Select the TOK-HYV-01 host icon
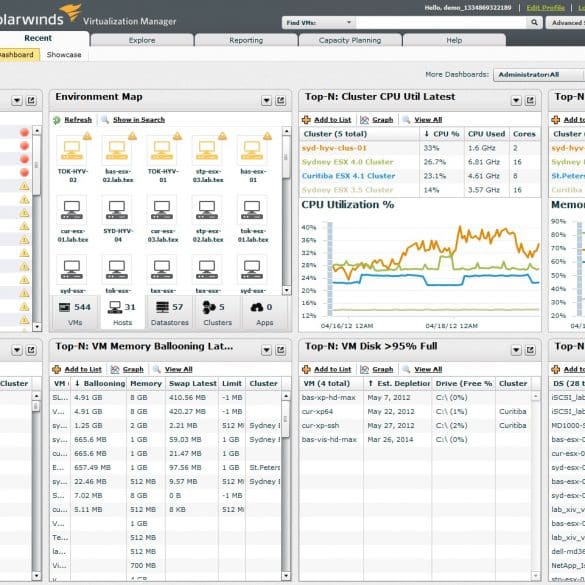 coord(163,150)
